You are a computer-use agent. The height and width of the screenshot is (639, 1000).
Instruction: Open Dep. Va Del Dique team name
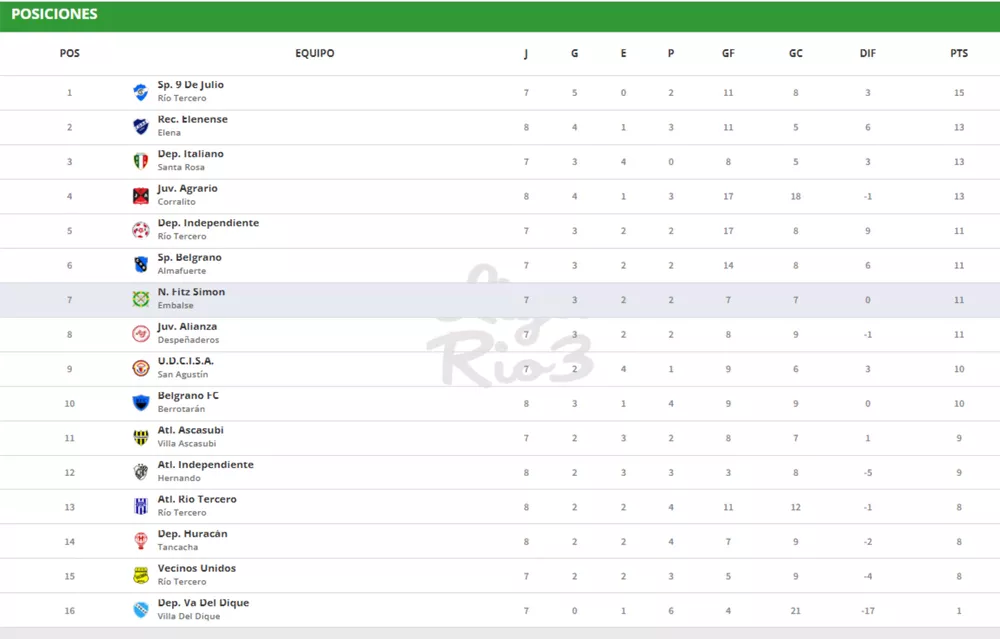[203, 603]
